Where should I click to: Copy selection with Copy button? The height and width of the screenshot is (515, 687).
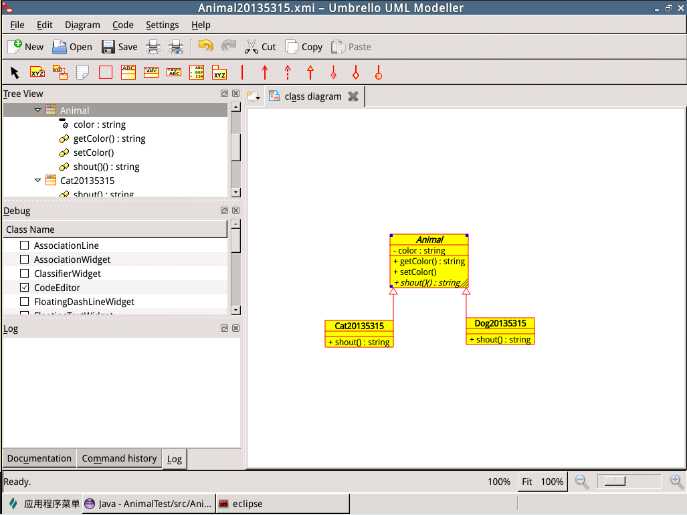[304, 46]
